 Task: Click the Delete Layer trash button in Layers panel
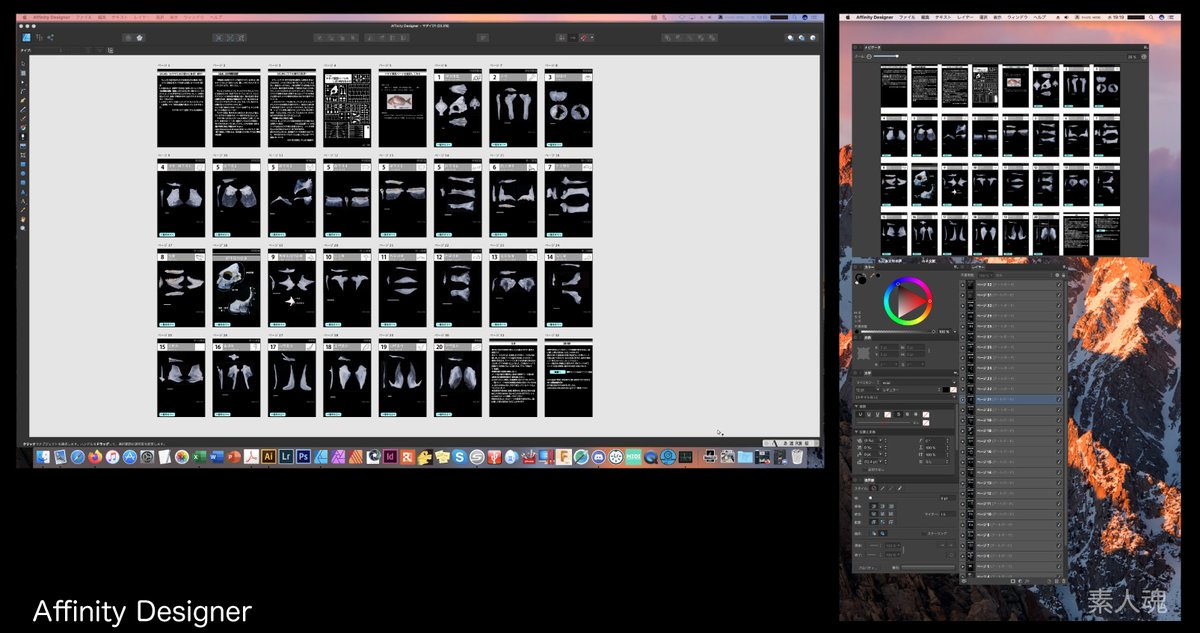point(1063,581)
